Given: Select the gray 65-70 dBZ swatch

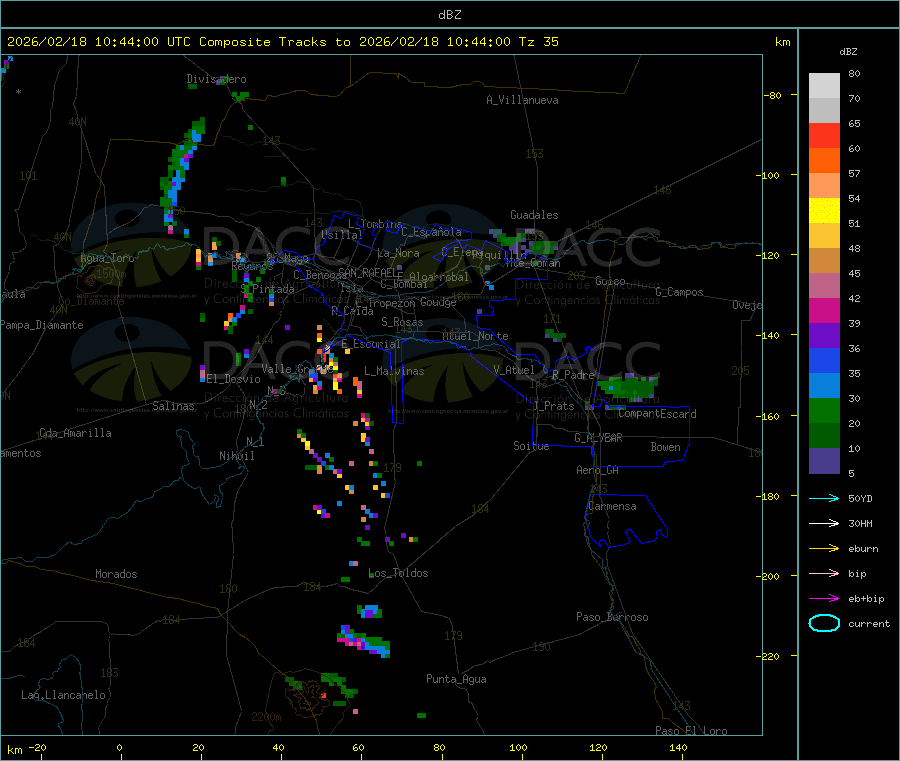Looking at the screenshot, I should coord(824,111).
